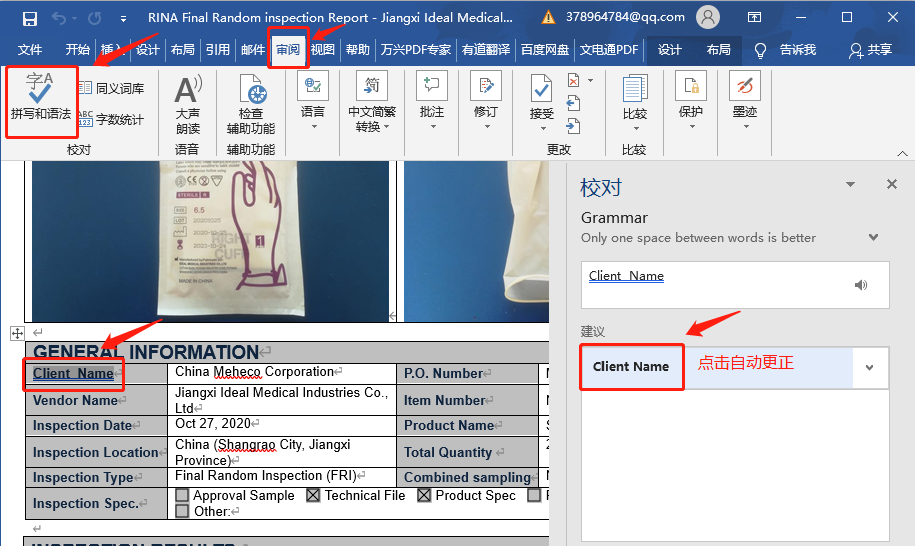The height and width of the screenshot is (546, 915).
Task: Start 大声朗读 read aloud
Action: [188, 104]
